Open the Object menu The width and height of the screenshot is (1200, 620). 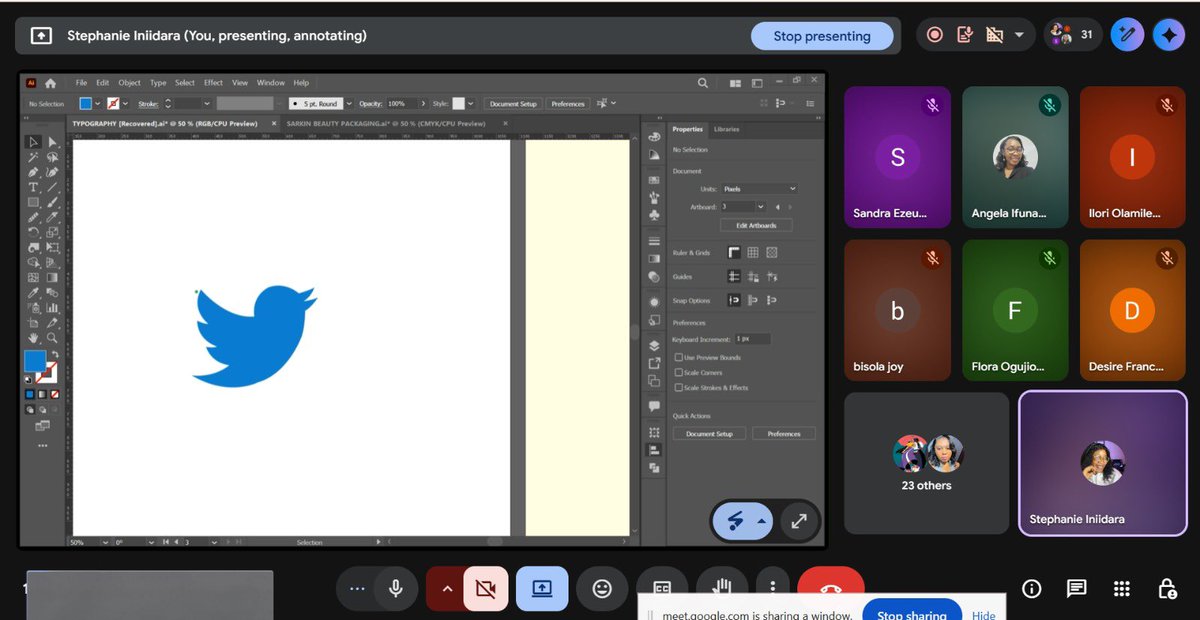coord(130,83)
